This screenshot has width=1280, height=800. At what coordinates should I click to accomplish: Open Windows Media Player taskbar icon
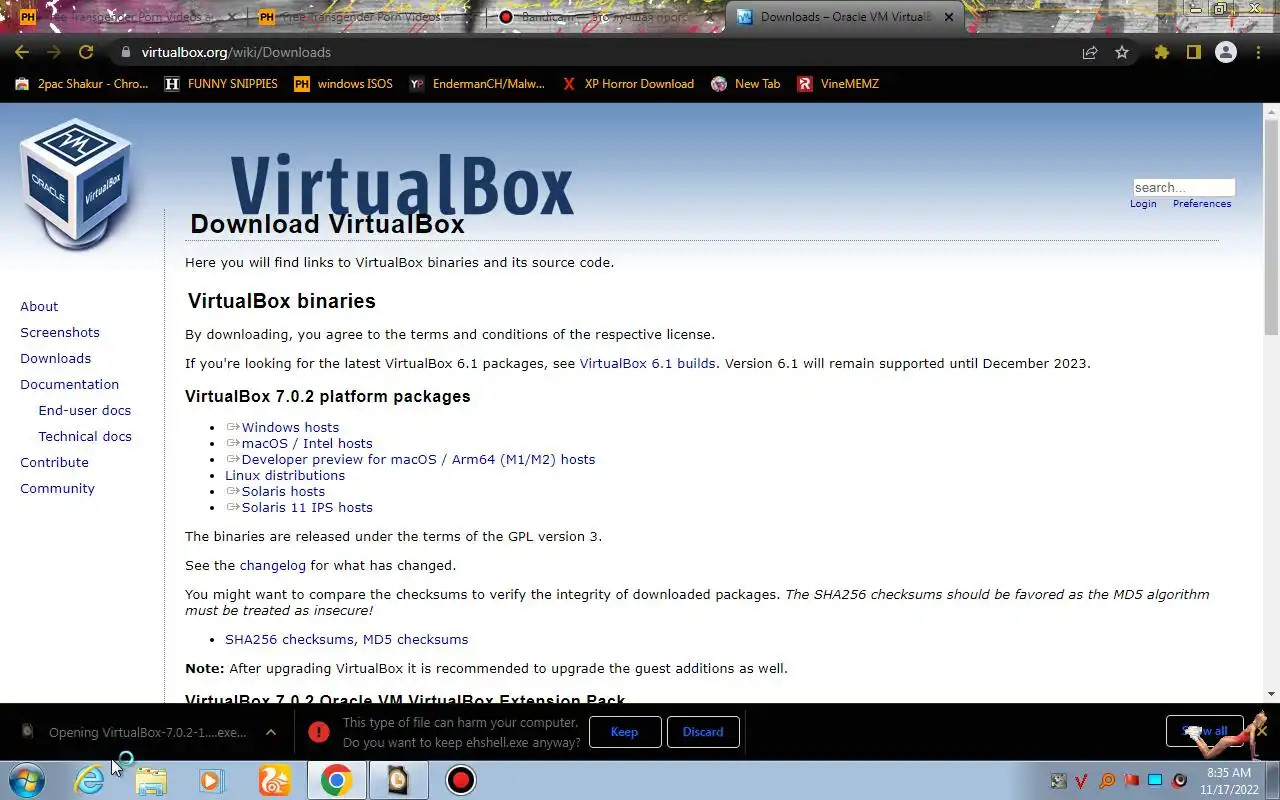point(212,780)
